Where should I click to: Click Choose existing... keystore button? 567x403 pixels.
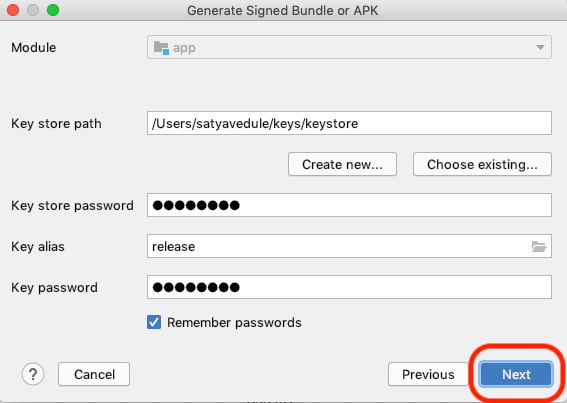click(482, 164)
